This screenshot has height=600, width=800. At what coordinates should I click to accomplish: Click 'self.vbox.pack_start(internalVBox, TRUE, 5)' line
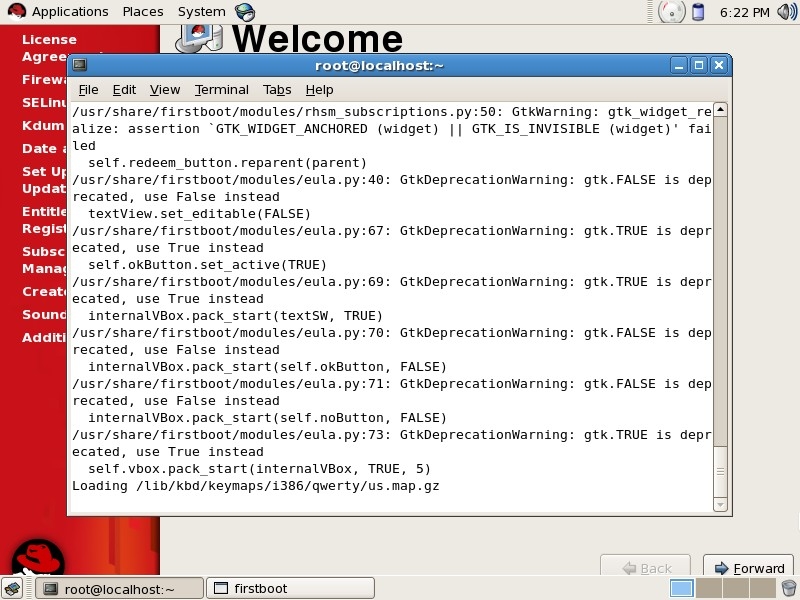pyautogui.click(x=259, y=469)
